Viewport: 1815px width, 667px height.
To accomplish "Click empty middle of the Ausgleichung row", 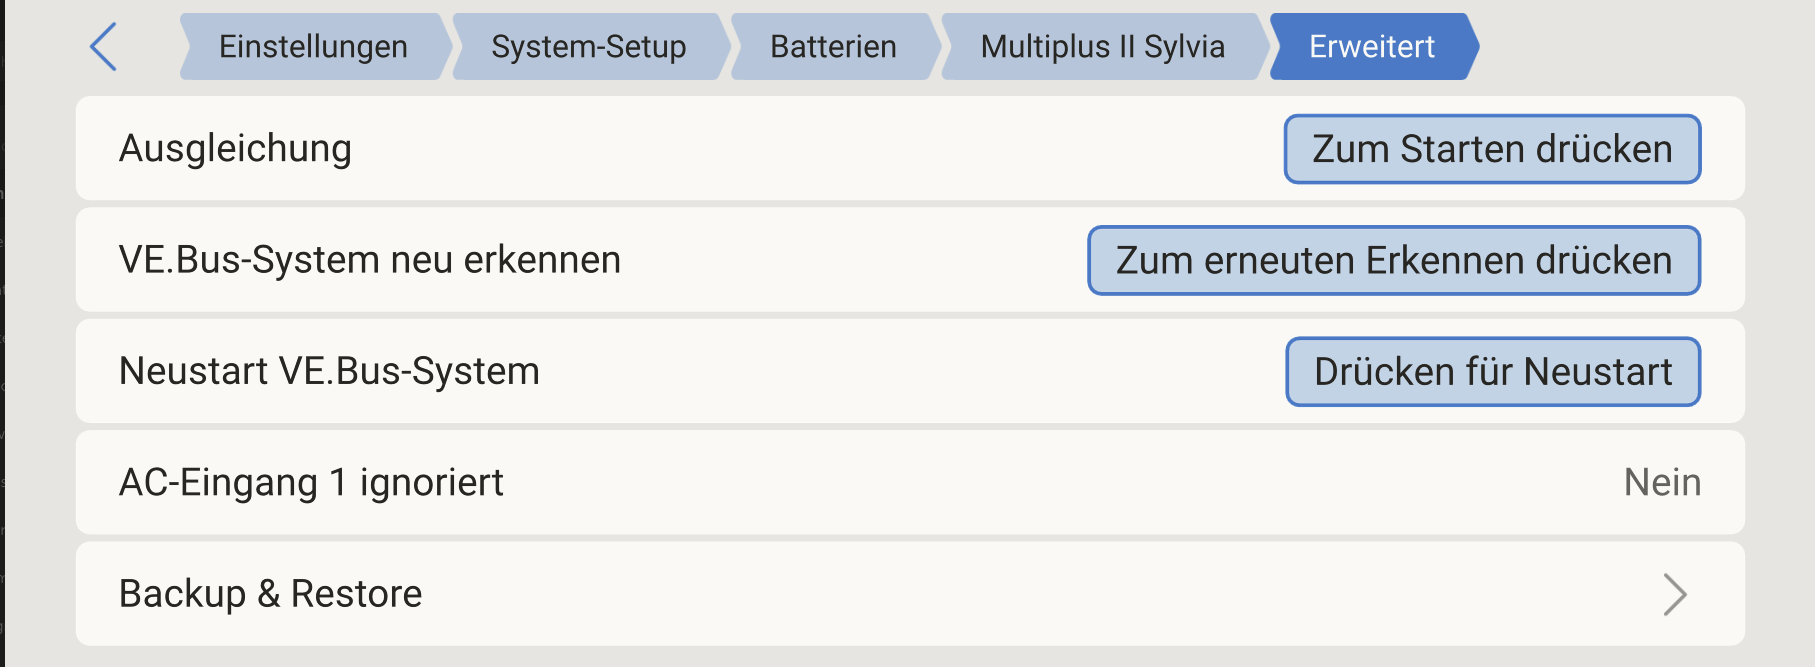I will 800,149.
